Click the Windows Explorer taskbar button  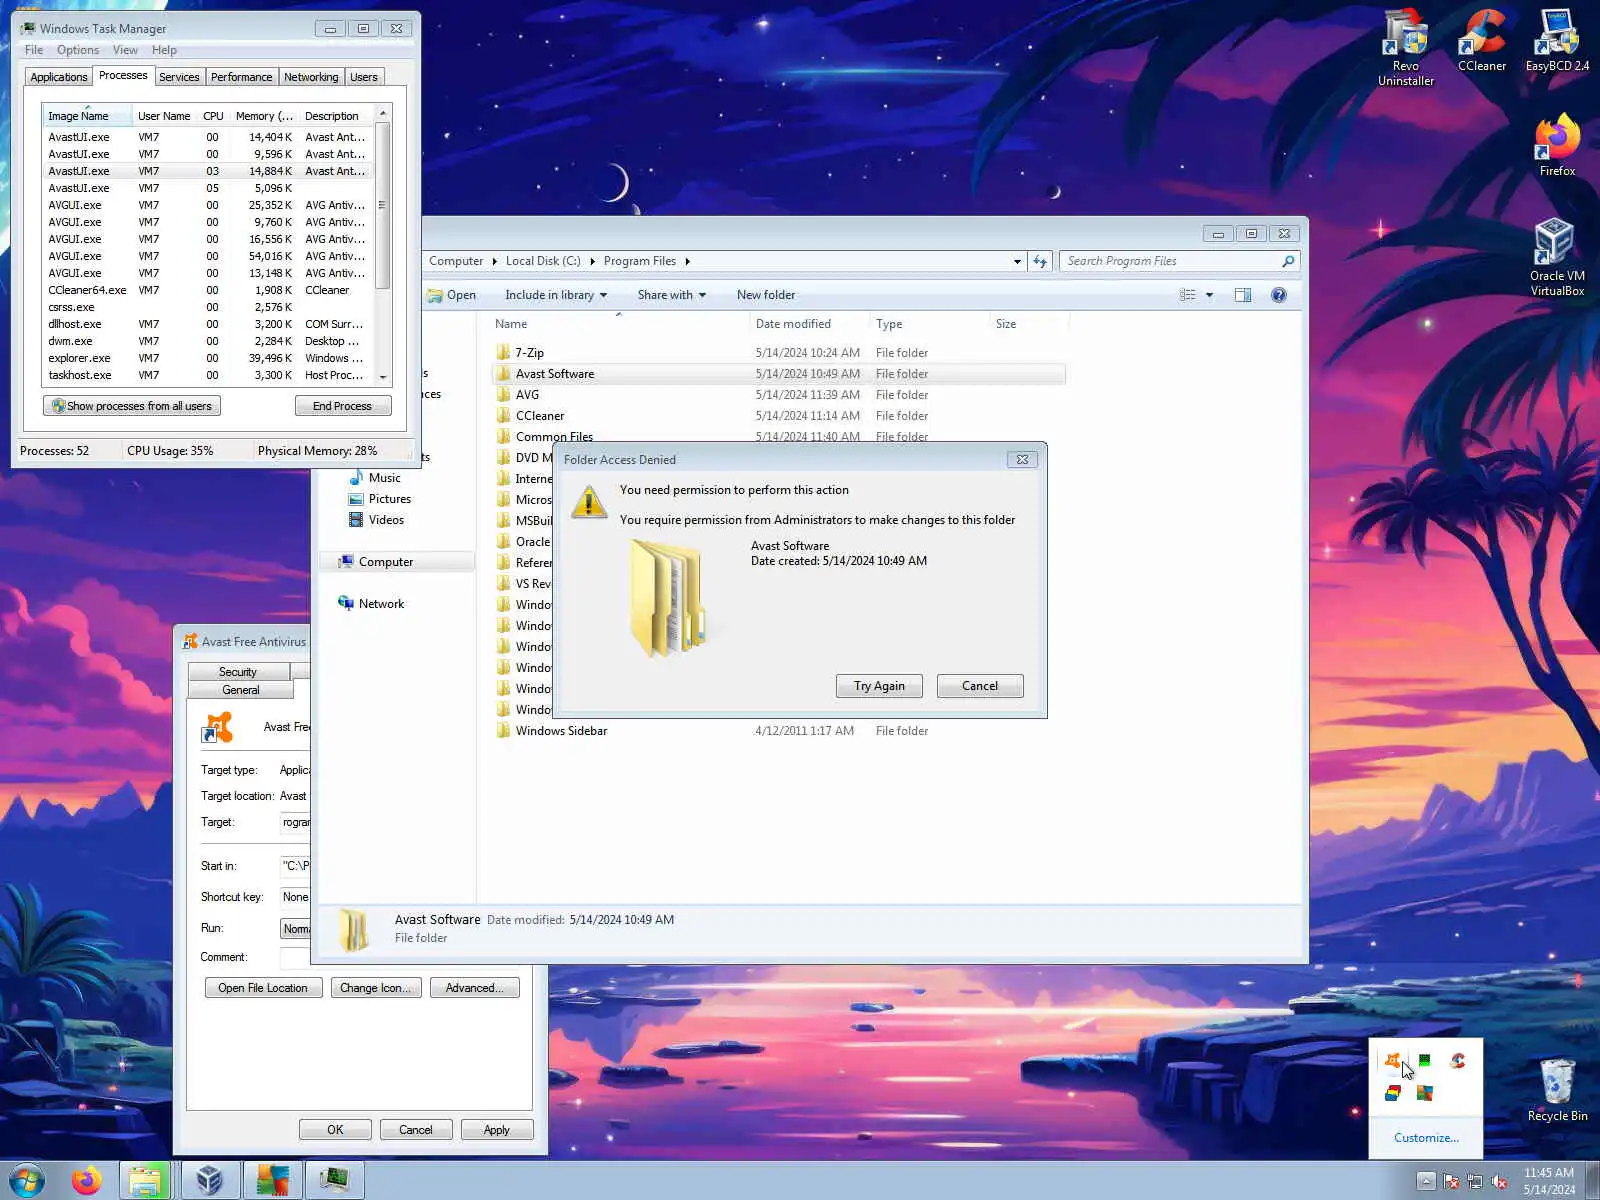(145, 1180)
